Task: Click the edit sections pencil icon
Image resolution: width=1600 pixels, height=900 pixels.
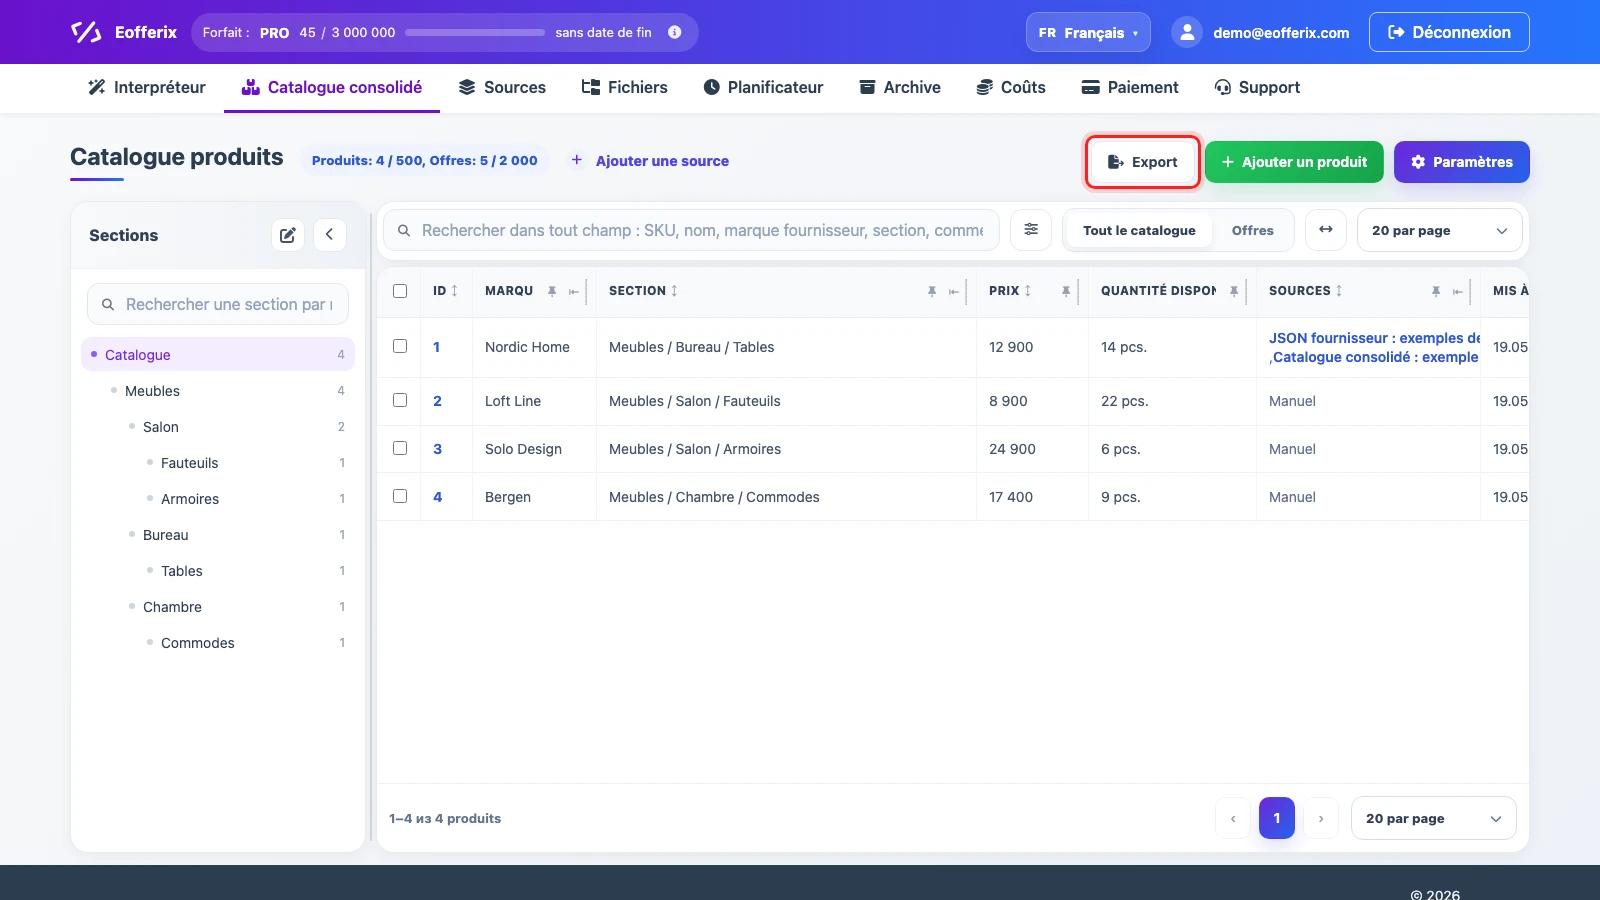Action: pyautogui.click(x=288, y=235)
